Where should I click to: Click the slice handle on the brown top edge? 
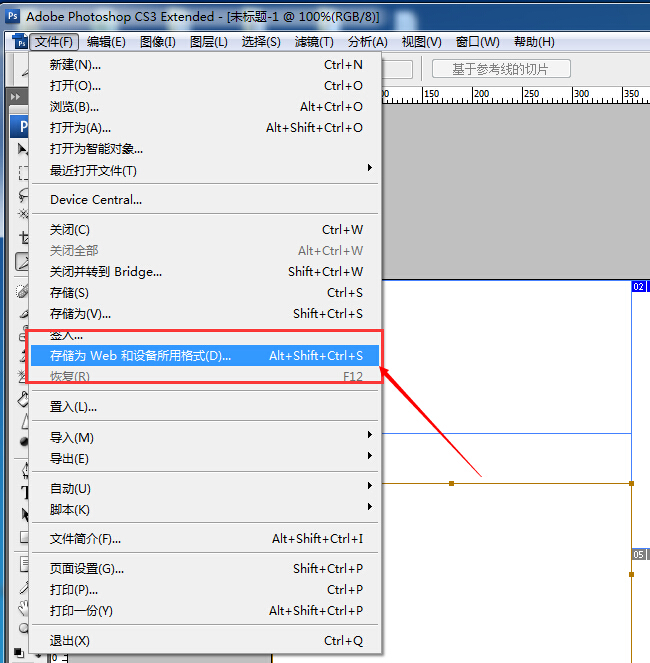pos(452,483)
